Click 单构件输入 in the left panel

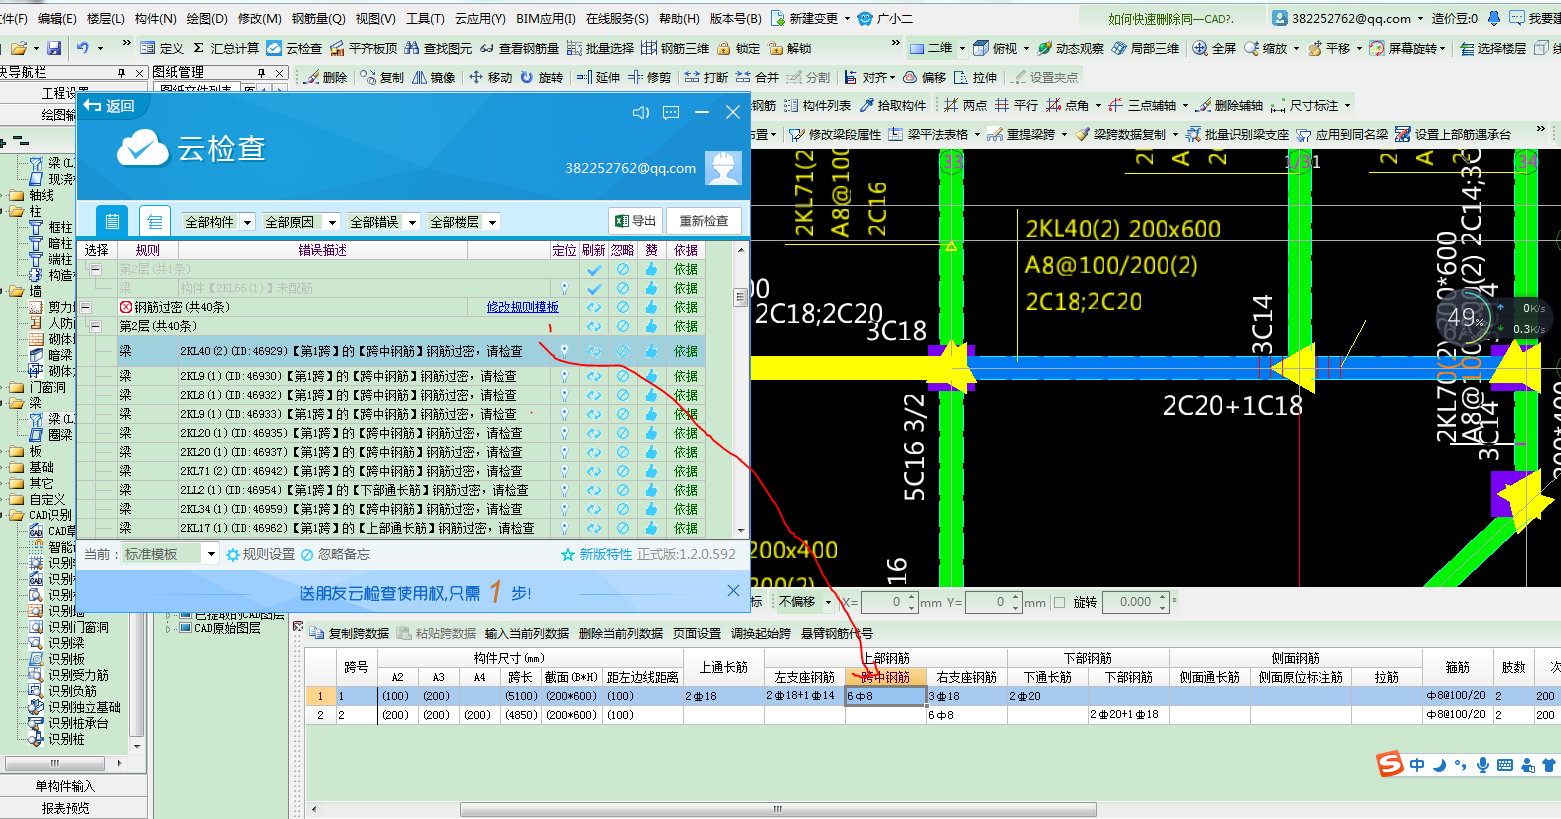[65, 786]
